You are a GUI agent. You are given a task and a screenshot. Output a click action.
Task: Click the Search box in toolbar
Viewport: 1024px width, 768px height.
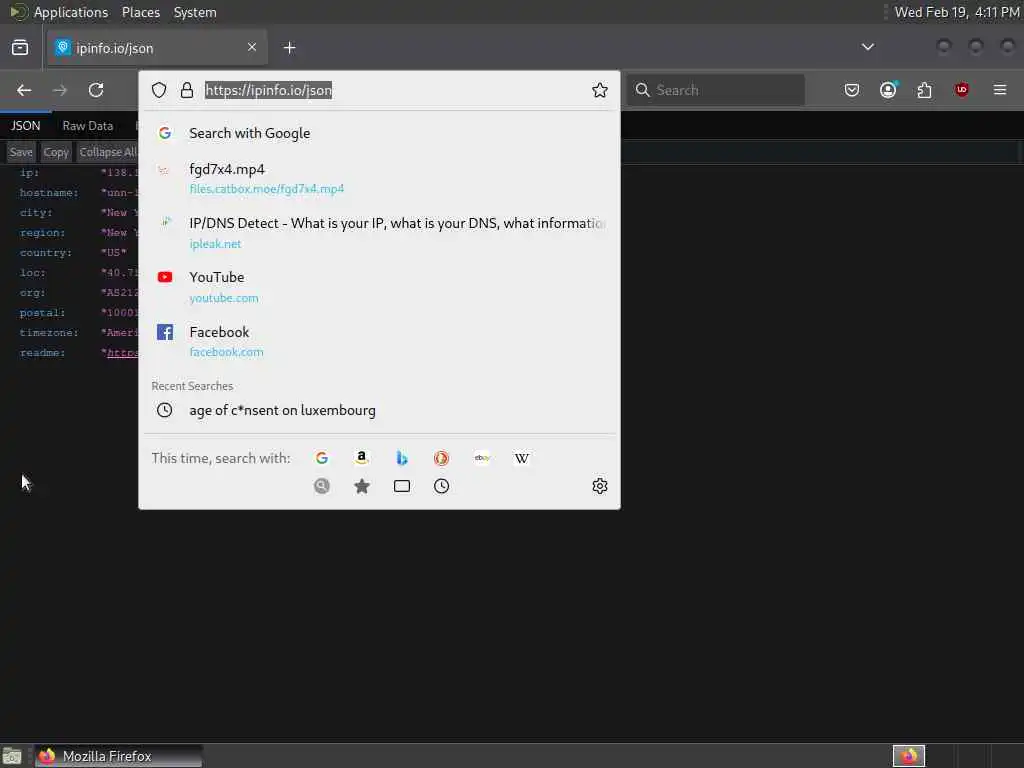tap(716, 90)
